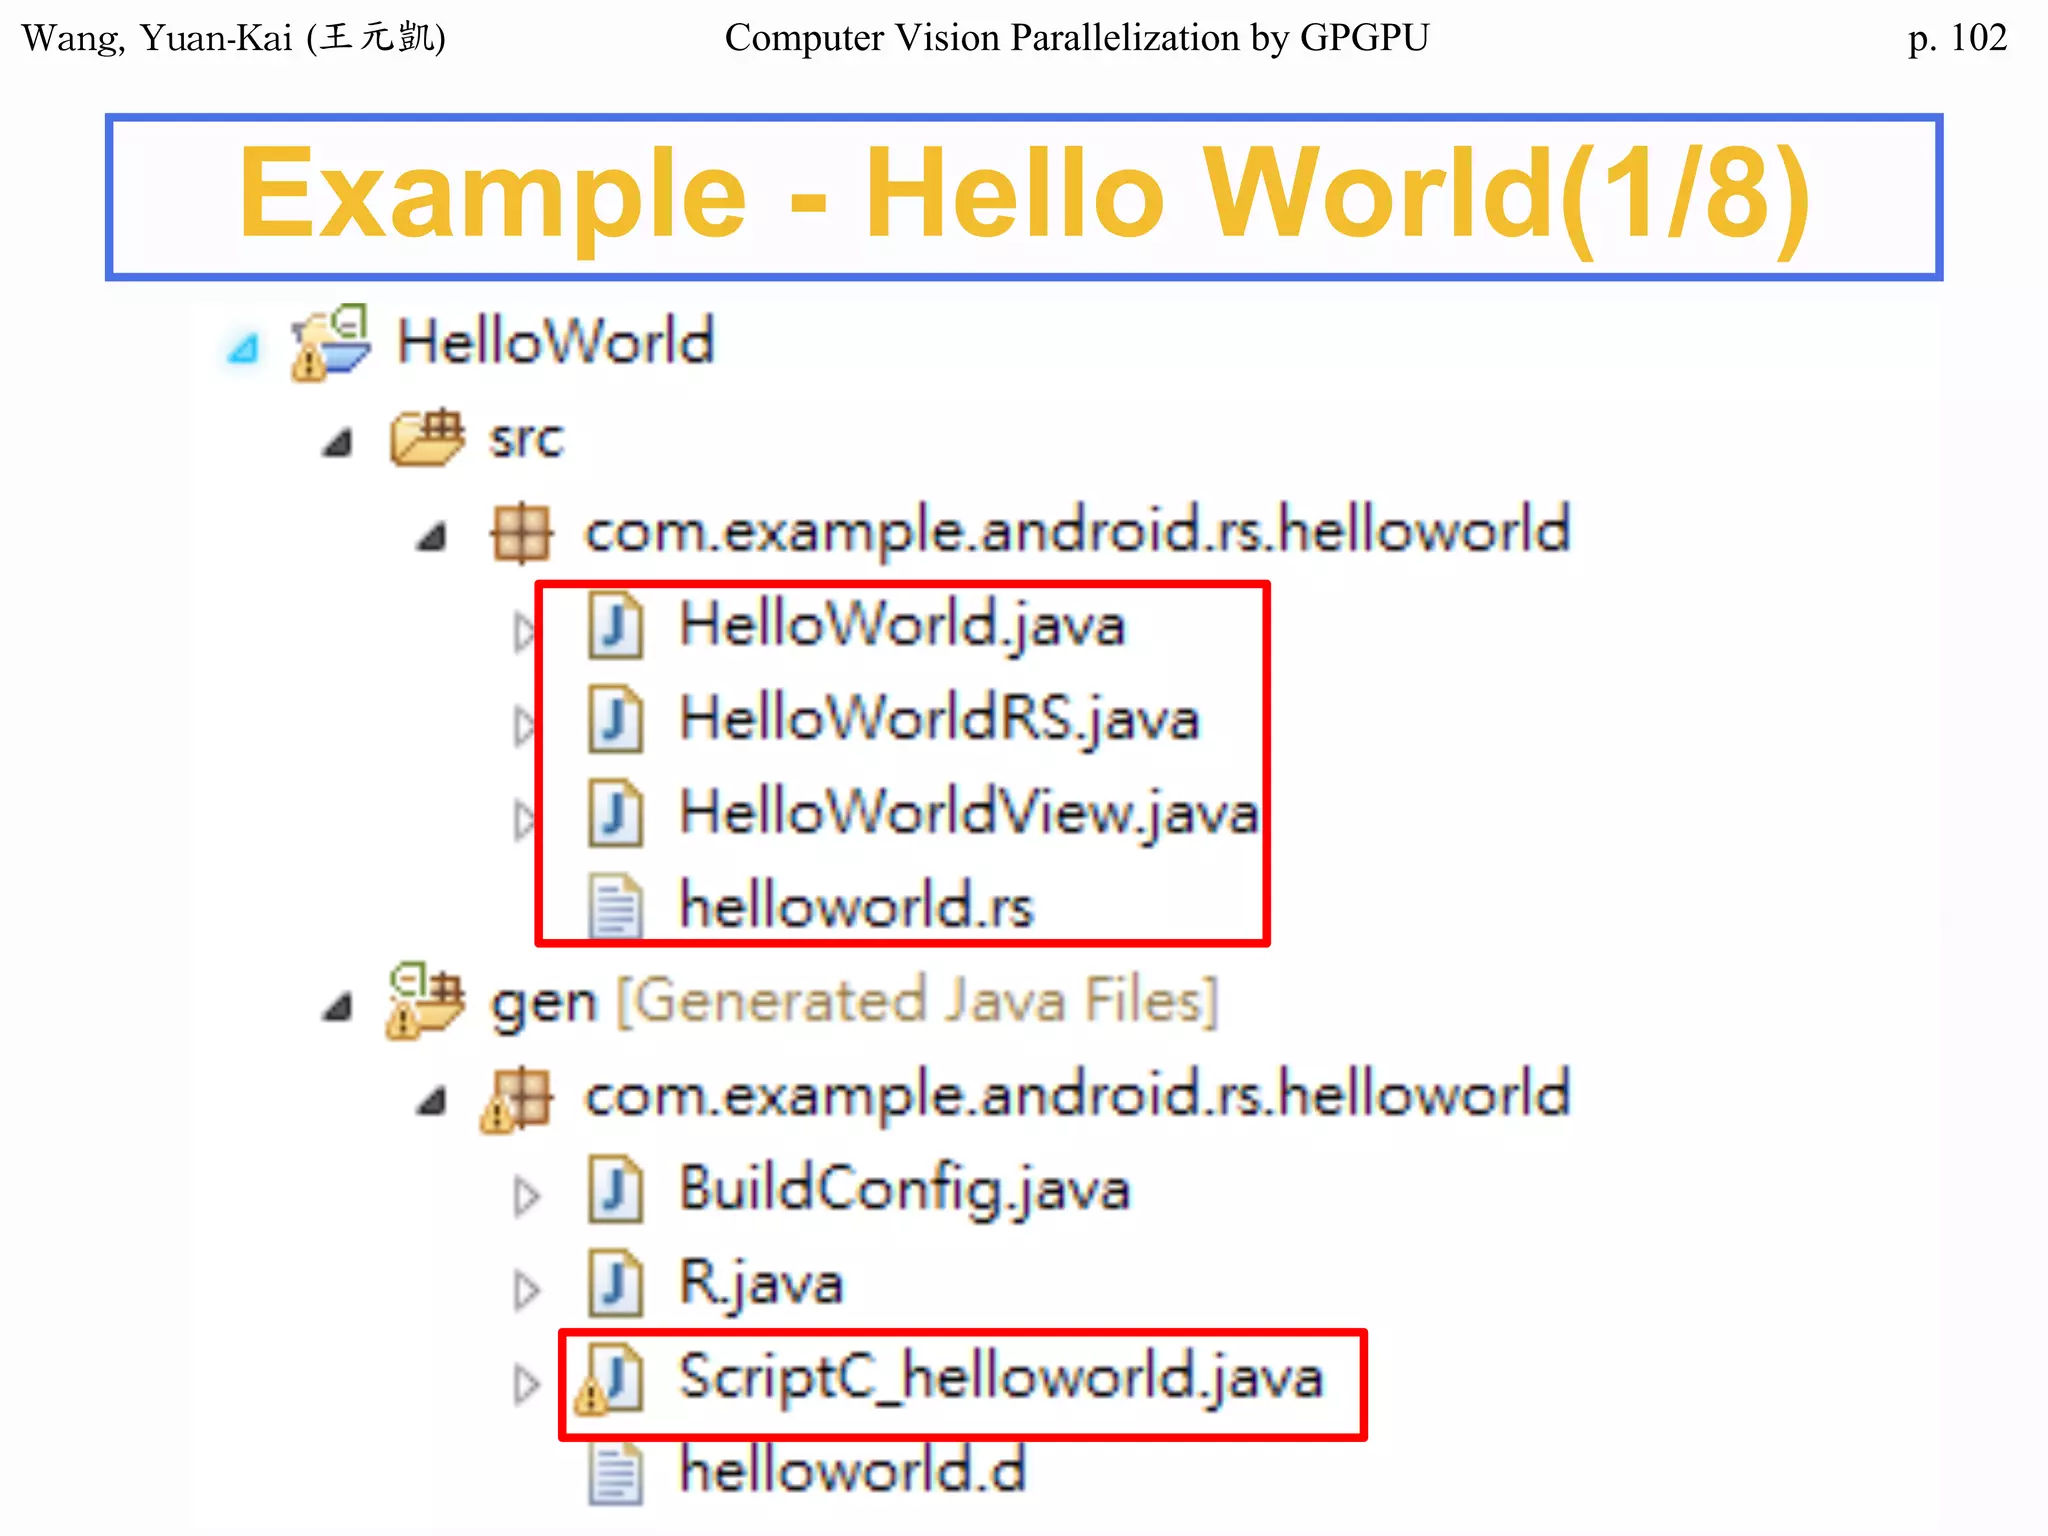2048x1536 pixels.
Task: Expand HelloWorldRS.java disclosure triangle
Action: click(x=525, y=726)
